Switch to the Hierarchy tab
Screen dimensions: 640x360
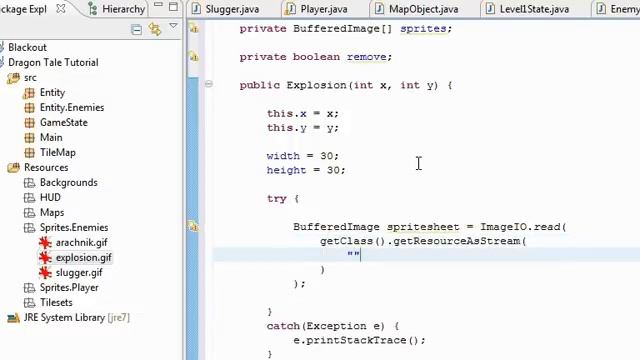click(x=118, y=9)
